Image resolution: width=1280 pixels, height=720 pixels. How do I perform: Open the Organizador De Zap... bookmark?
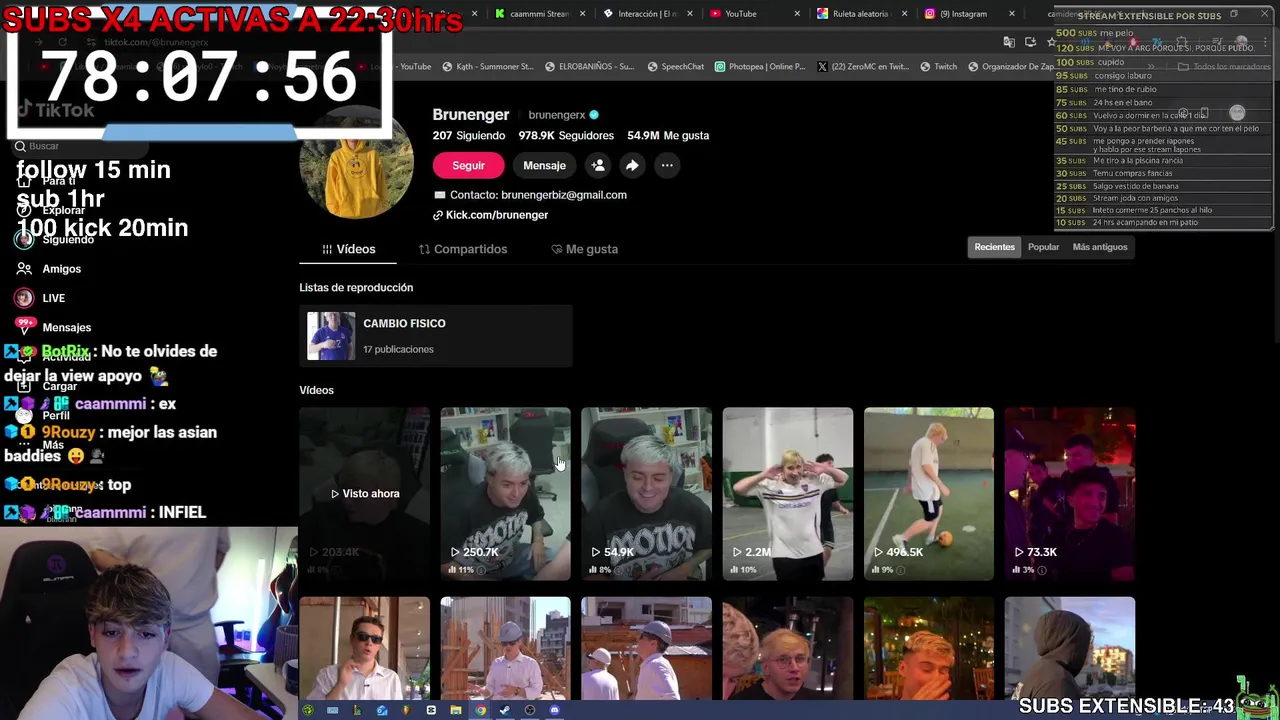coord(1011,67)
